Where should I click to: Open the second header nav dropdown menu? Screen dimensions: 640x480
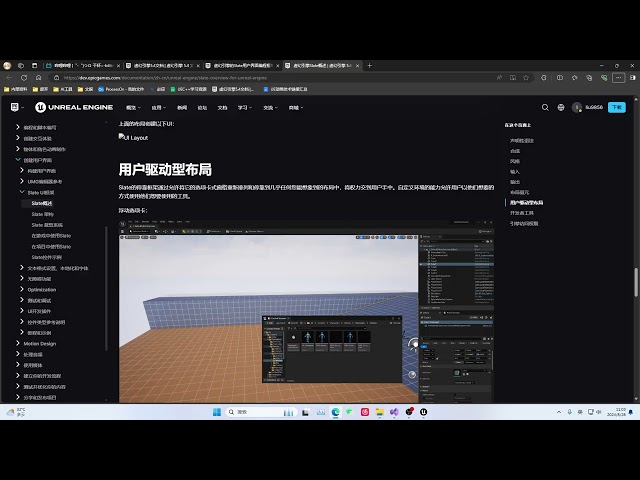tap(158, 107)
